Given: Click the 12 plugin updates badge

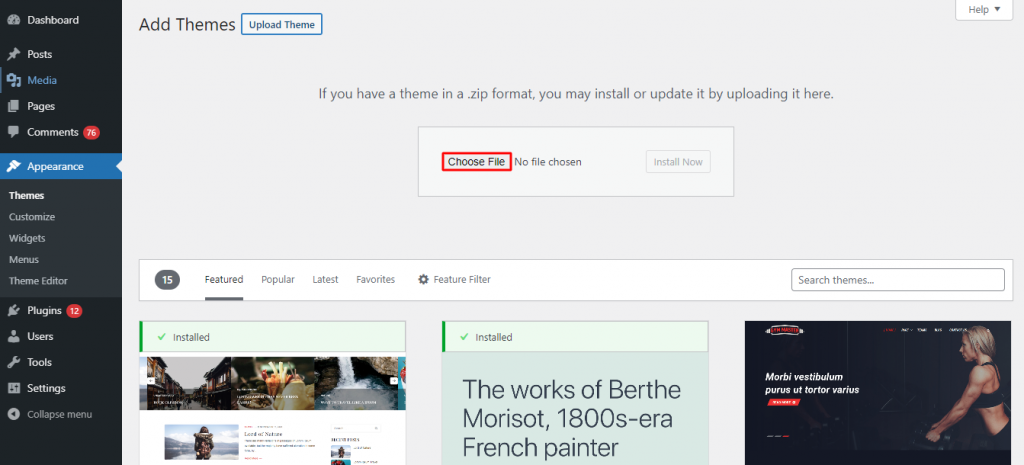Looking at the screenshot, I should (x=74, y=311).
